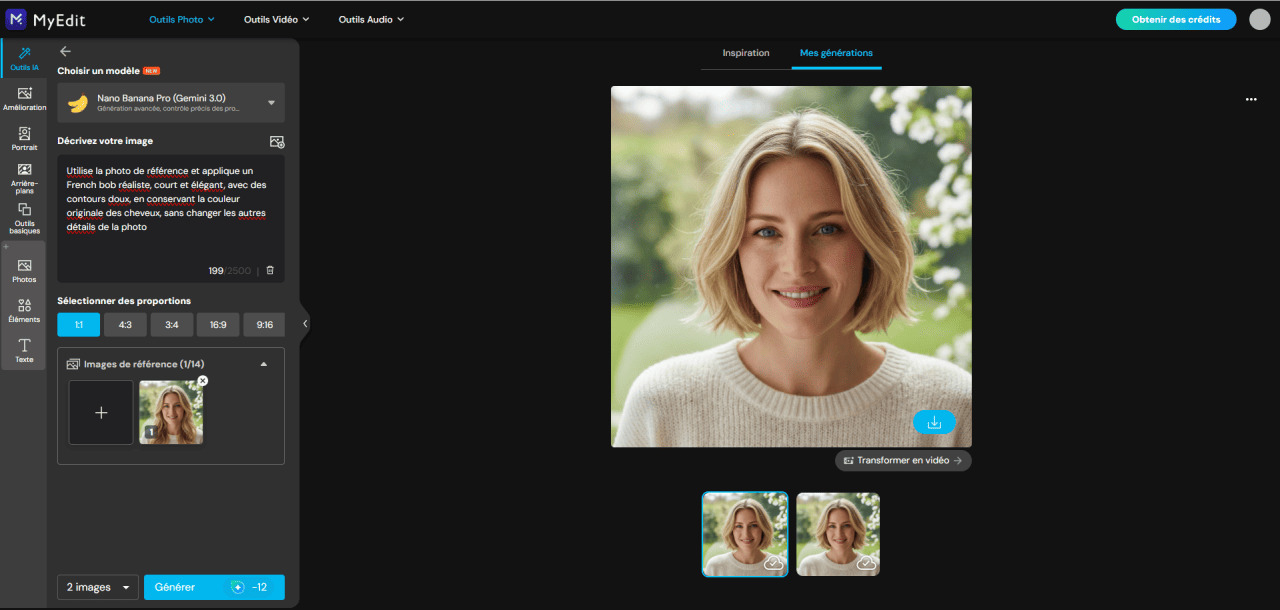Screen dimensions: 1280x610
Task: Collapse the Images de référence section
Action: [264, 364]
